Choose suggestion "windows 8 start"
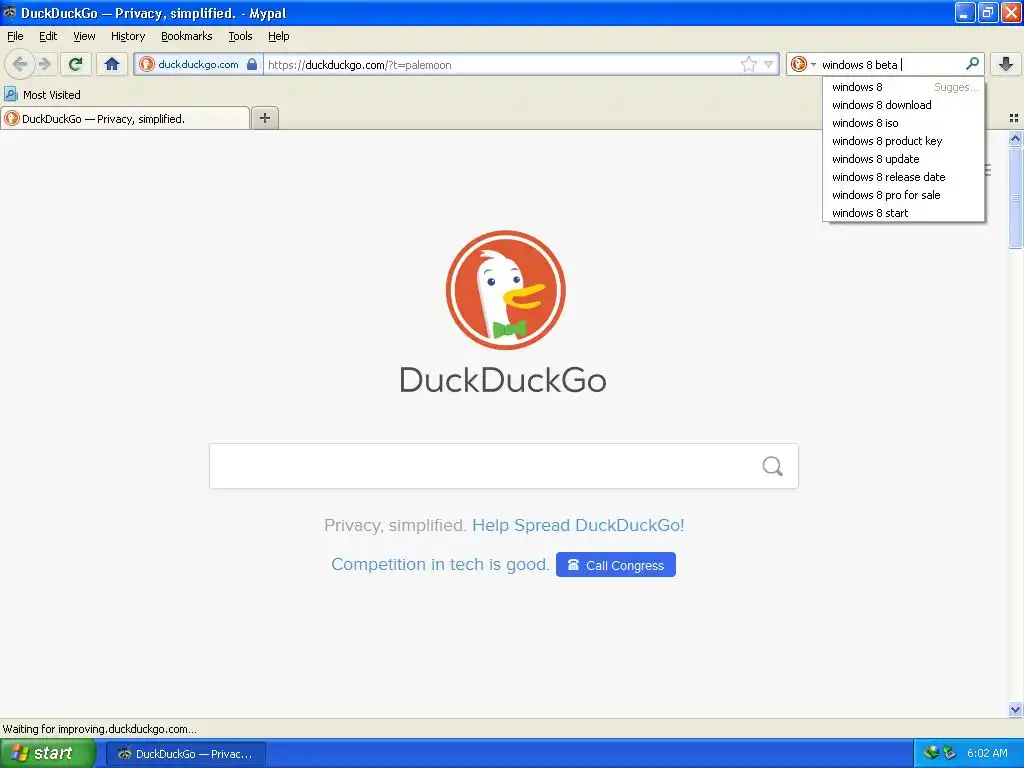Screen dimensions: 1024x768 click(904, 213)
